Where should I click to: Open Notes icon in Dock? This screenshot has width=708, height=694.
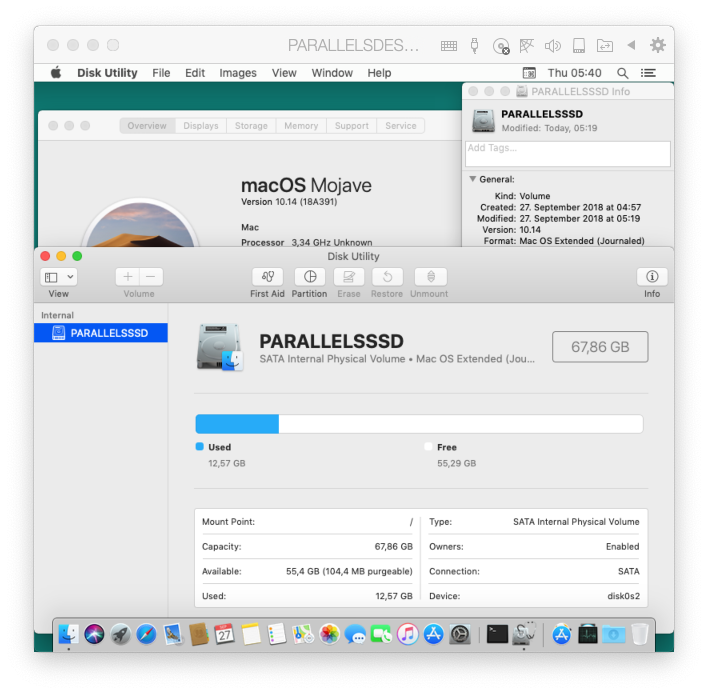pos(251,634)
